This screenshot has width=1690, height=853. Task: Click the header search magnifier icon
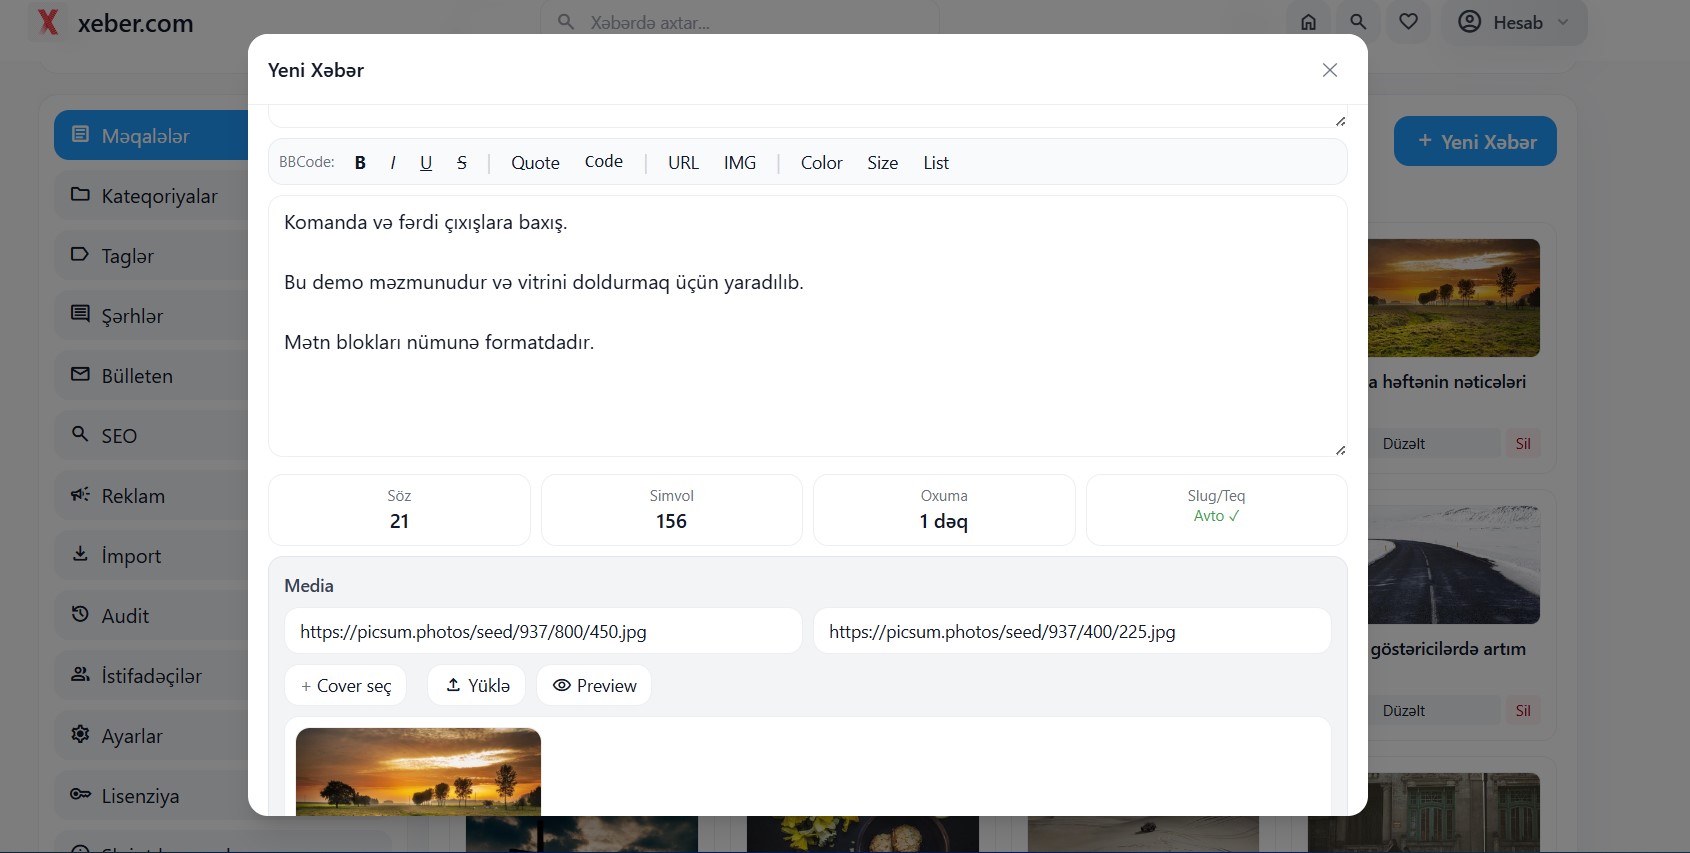click(x=1358, y=22)
